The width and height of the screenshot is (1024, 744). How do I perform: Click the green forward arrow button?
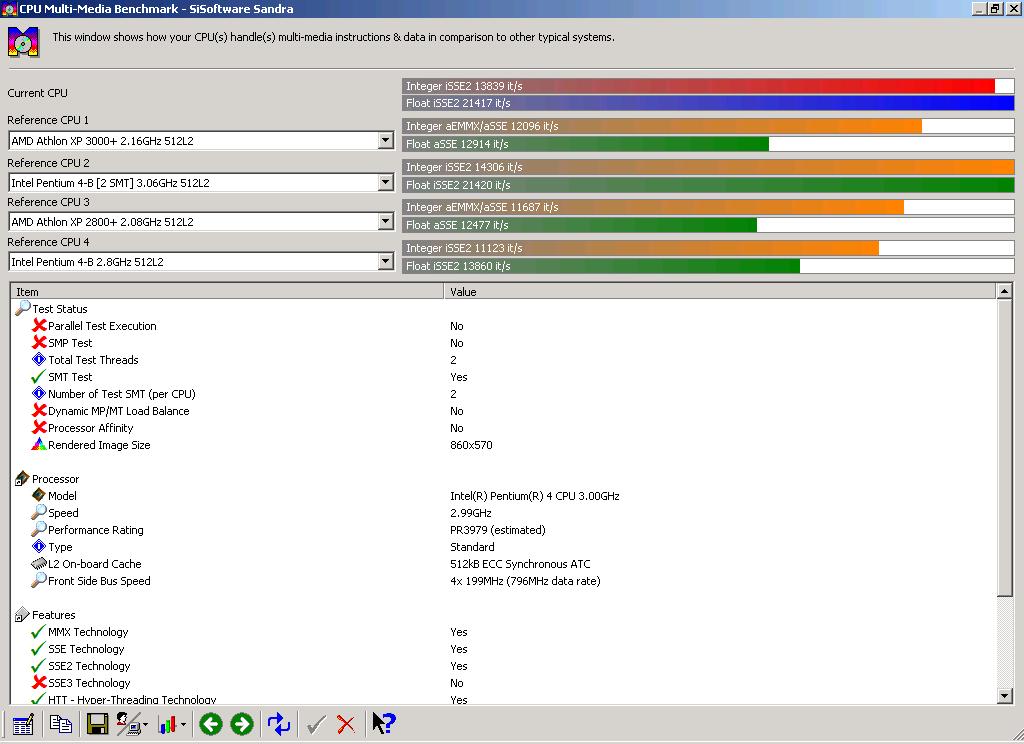coord(242,724)
